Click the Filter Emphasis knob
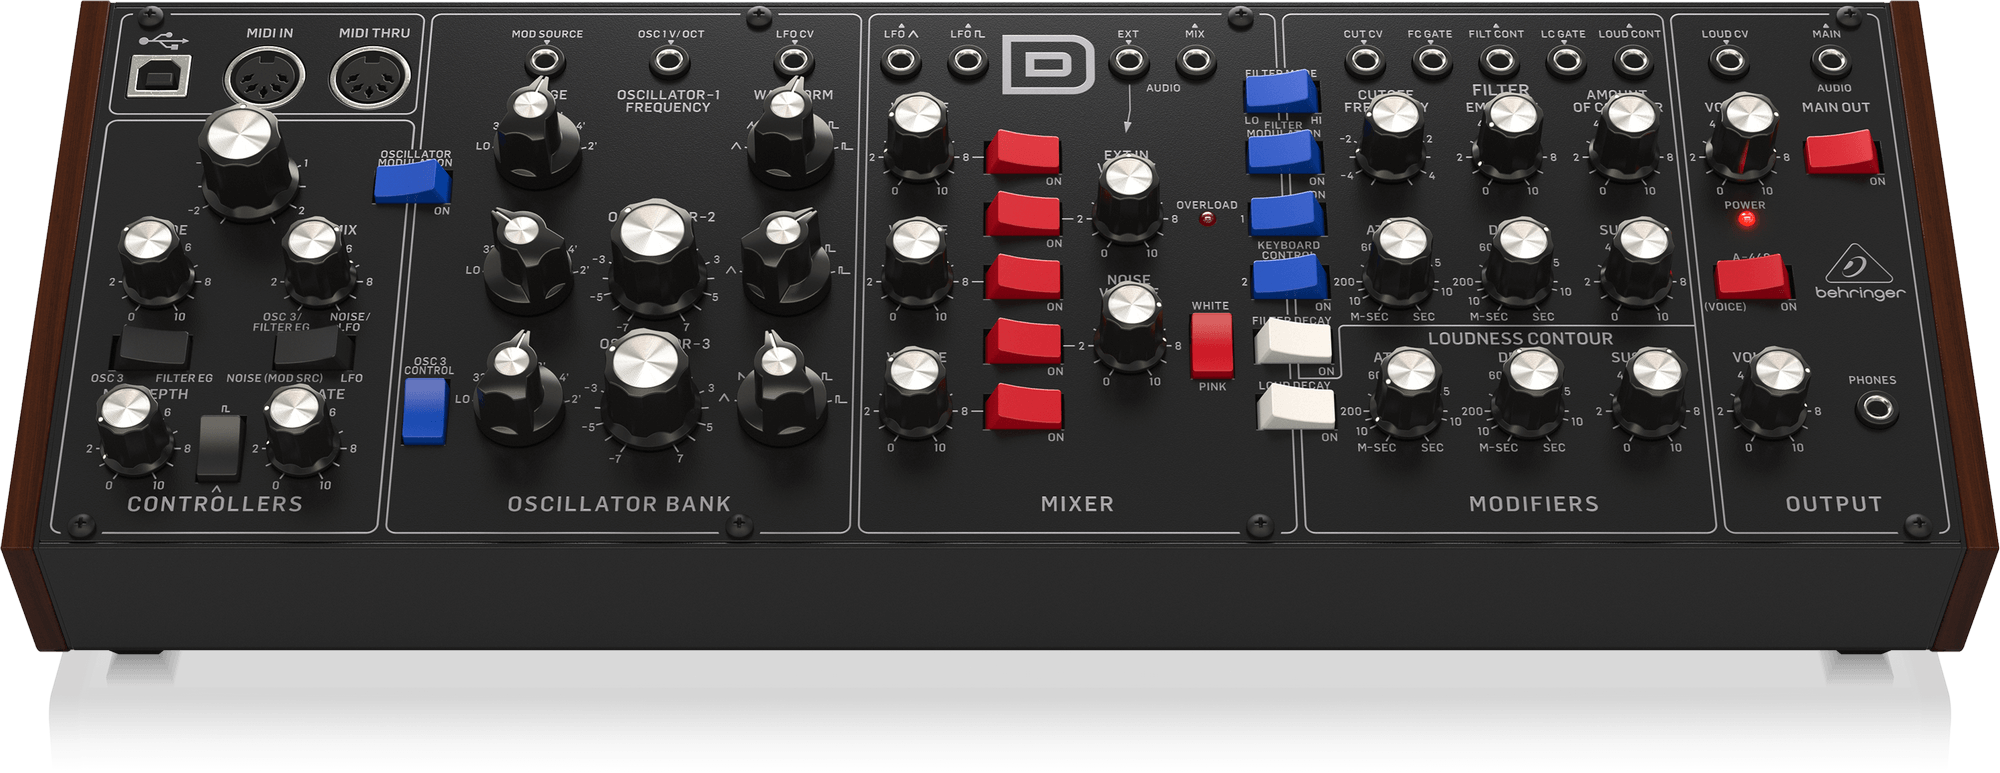The width and height of the screenshot is (2000, 773). click(1512, 136)
